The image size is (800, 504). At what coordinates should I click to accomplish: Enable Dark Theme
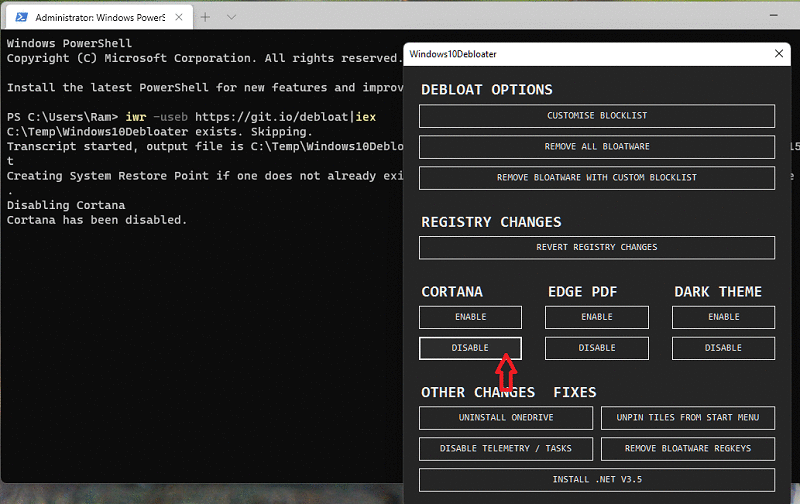(x=723, y=317)
